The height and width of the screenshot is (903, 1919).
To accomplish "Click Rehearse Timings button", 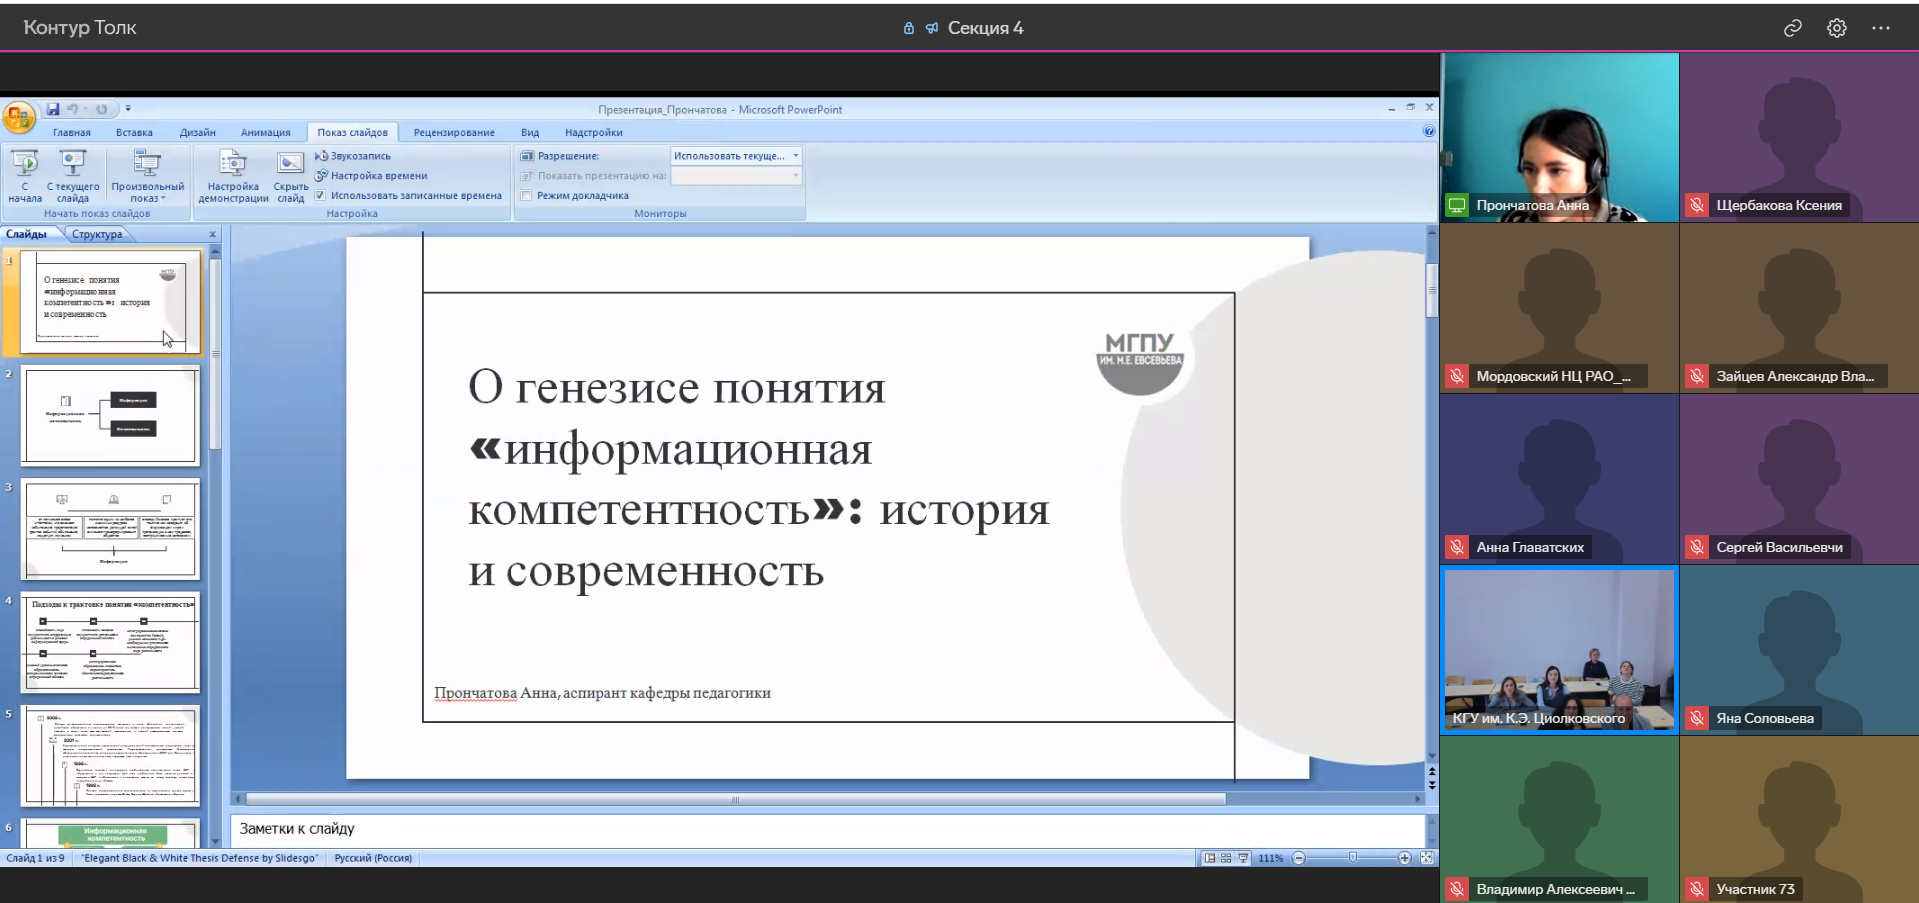I will [378, 176].
